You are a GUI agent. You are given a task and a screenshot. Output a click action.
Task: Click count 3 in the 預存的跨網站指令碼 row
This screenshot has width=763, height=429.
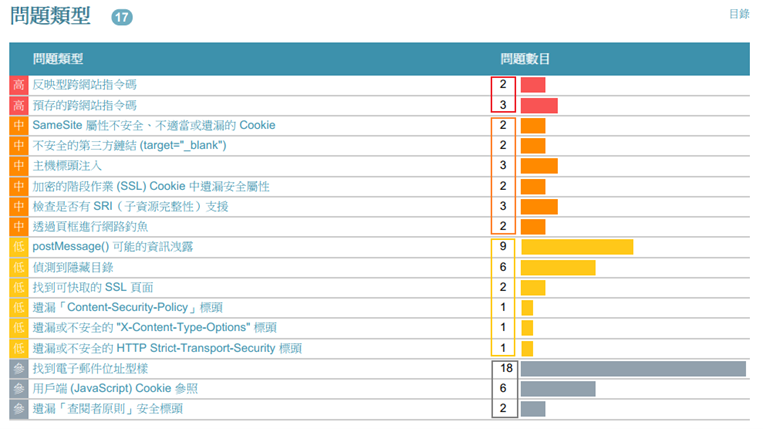pyautogui.click(x=503, y=105)
